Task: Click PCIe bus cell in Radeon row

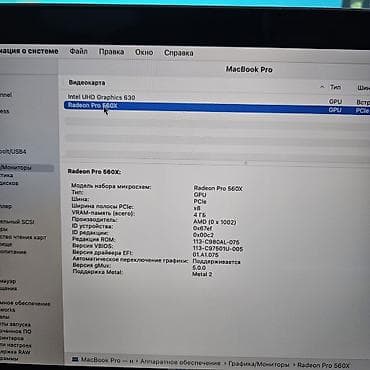Action: click(362, 111)
